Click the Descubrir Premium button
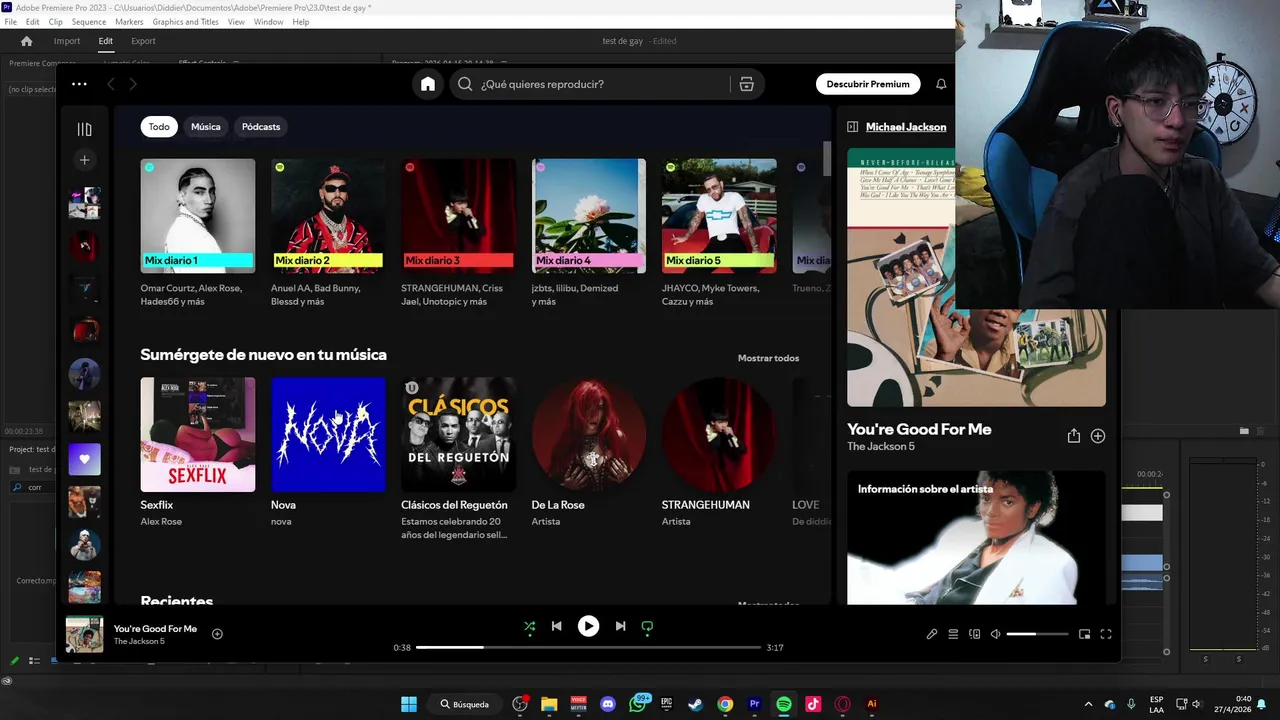1280x720 pixels. [868, 84]
